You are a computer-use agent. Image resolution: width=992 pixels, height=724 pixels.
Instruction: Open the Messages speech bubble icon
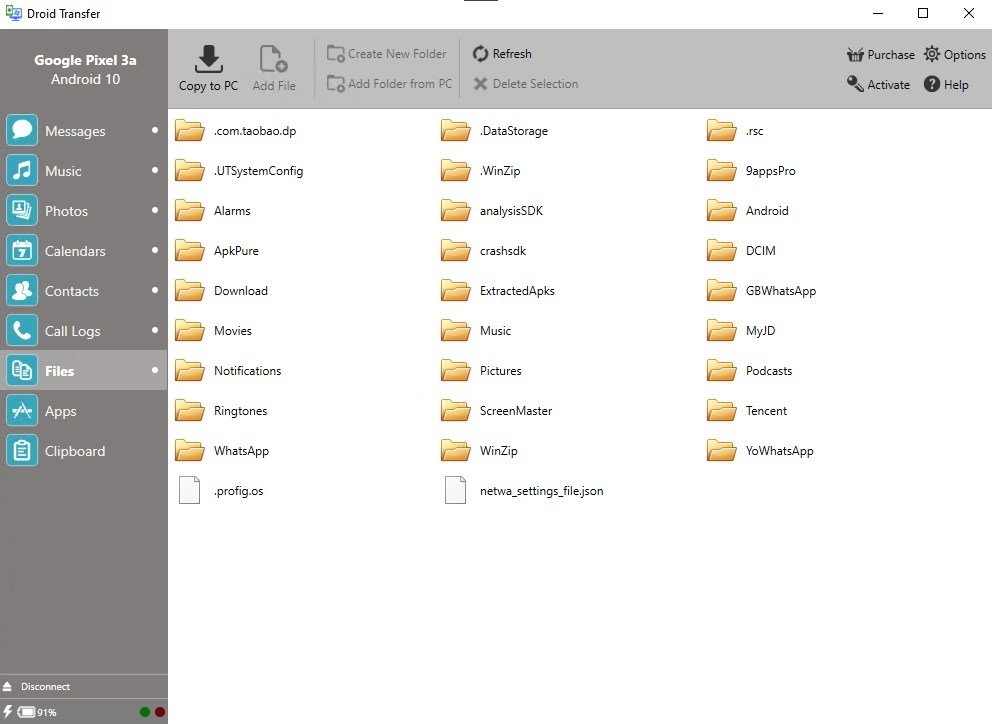(x=22, y=130)
